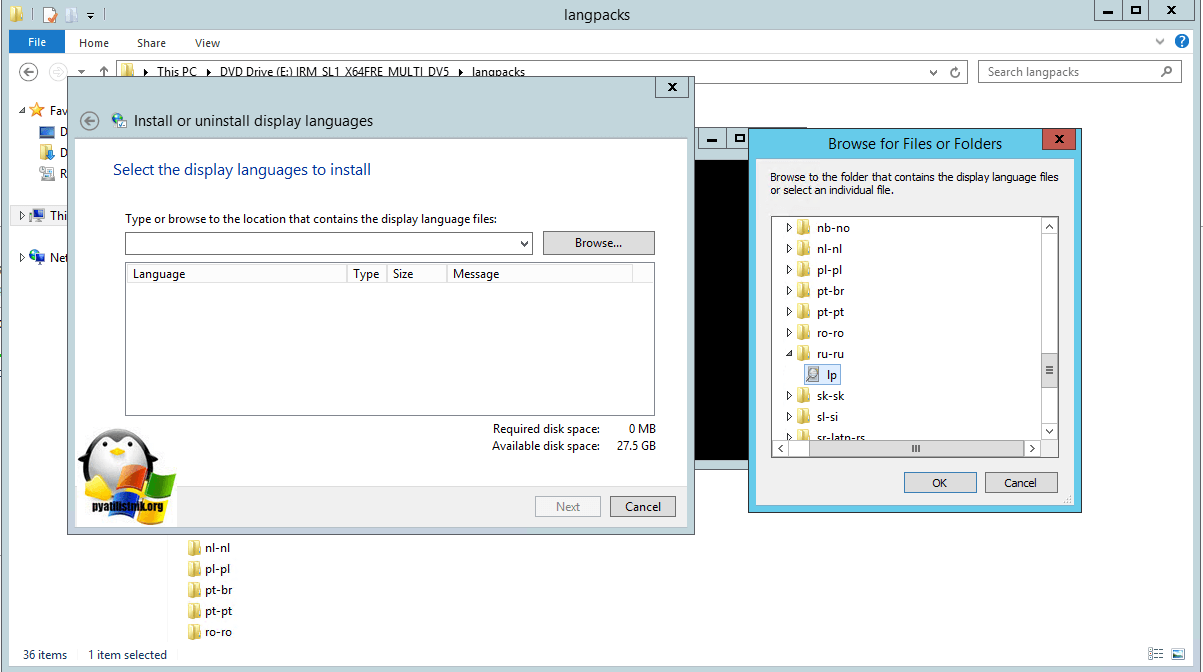Click into the Search langpacks field

[1068, 72]
